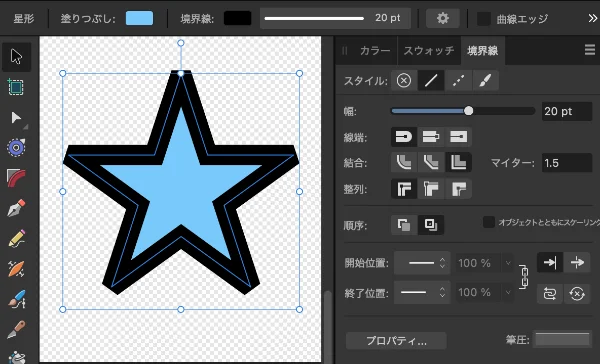Select the Node tool
Image resolution: width=600 pixels, height=364 pixels.
tap(16, 118)
